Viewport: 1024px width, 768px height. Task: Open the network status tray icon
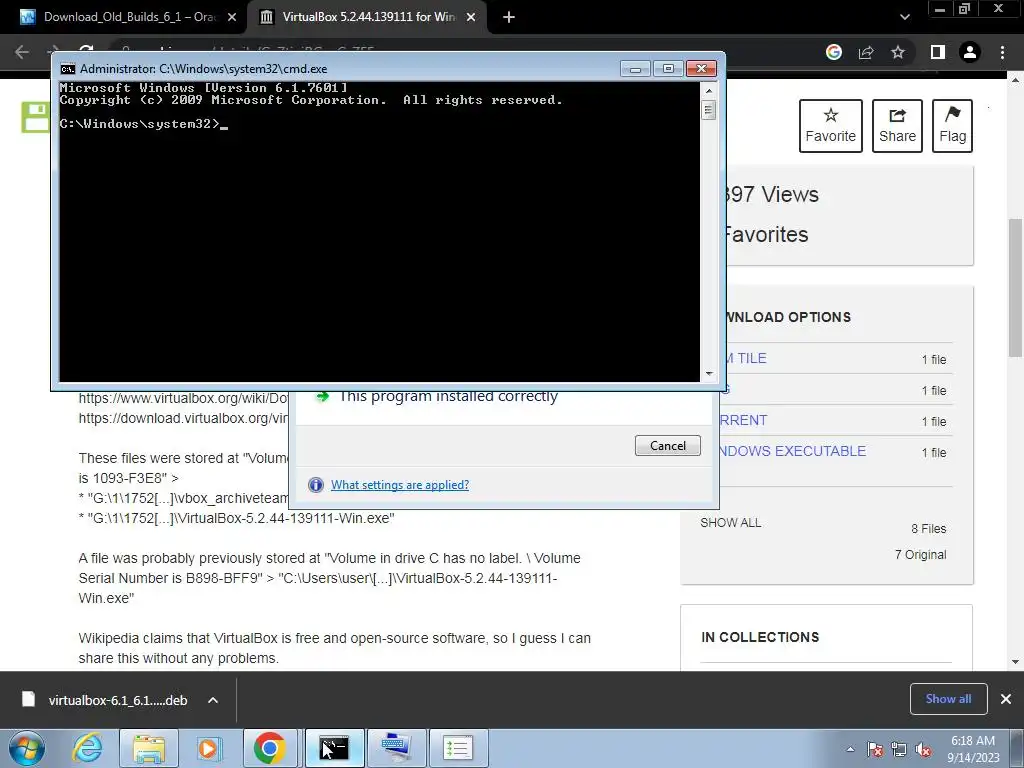[x=899, y=749]
